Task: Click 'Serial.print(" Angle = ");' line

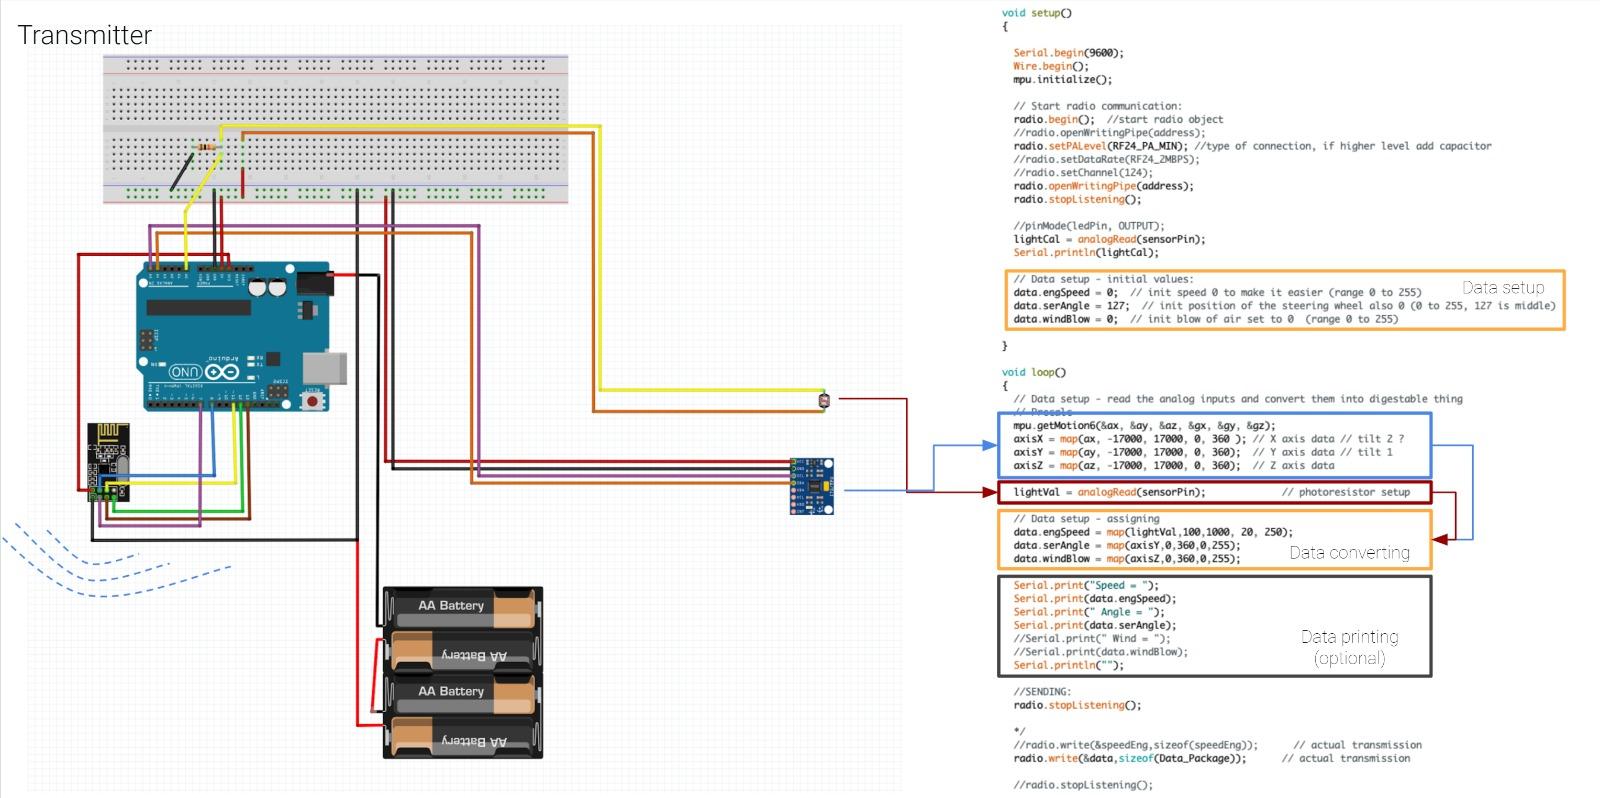Action: (1089, 612)
